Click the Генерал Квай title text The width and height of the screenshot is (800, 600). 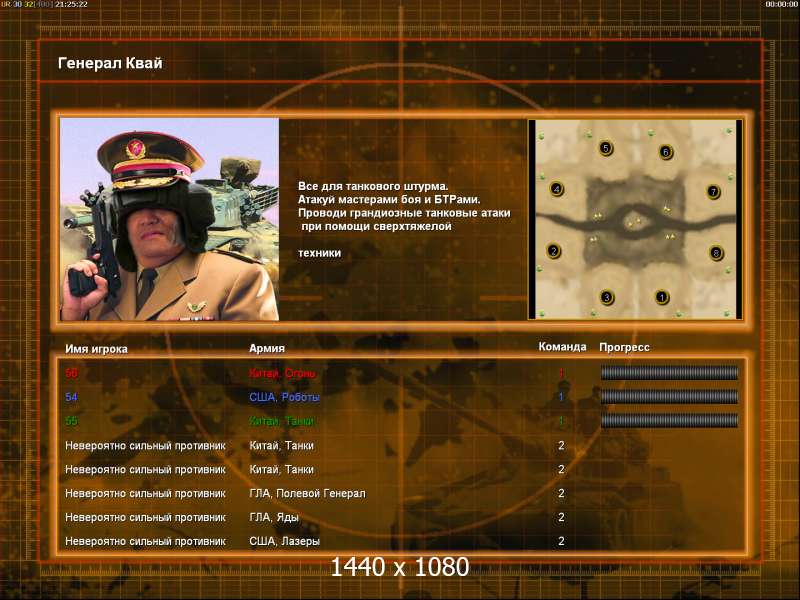tap(110, 63)
